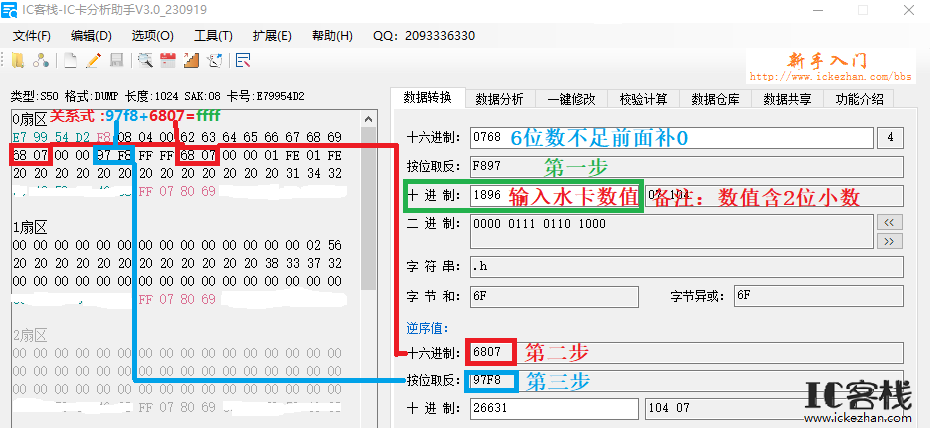Click the blue notepad edit icon
Screen dimensions: 930x429
click(243, 60)
